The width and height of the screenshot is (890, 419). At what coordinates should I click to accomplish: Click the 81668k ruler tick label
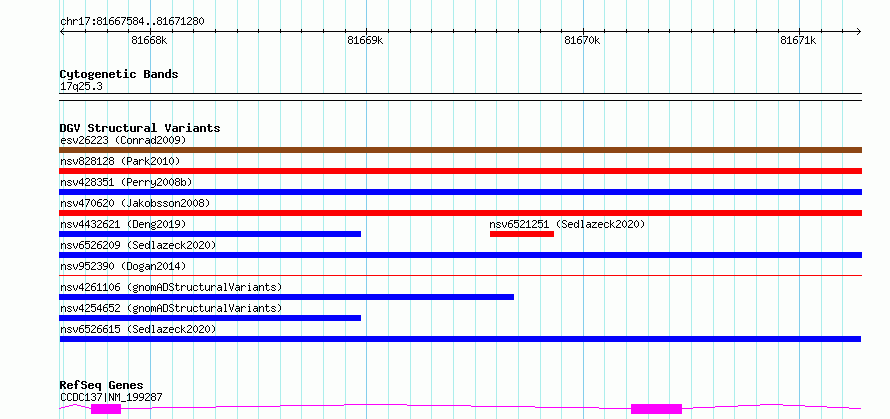[149, 40]
